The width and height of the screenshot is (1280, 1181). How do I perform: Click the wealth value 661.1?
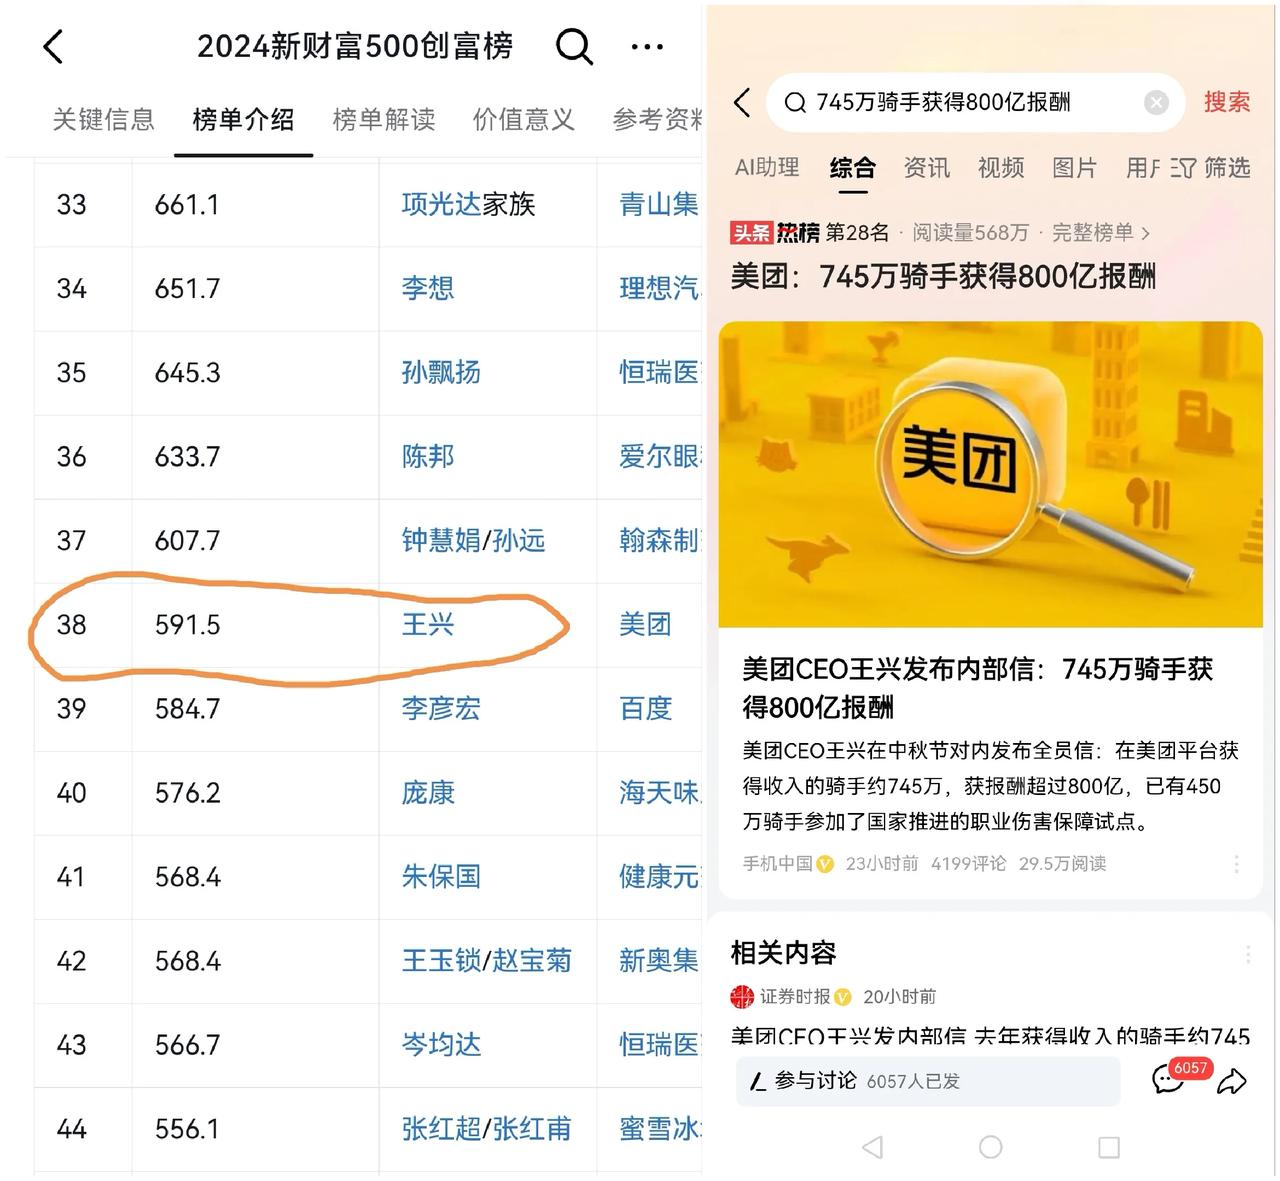point(186,205)
